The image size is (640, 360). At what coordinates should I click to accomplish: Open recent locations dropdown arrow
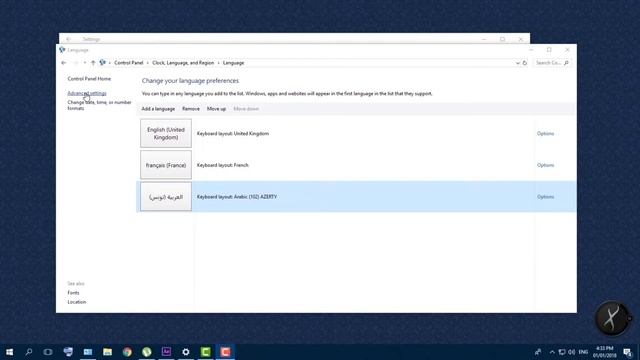tap(84, 63)
